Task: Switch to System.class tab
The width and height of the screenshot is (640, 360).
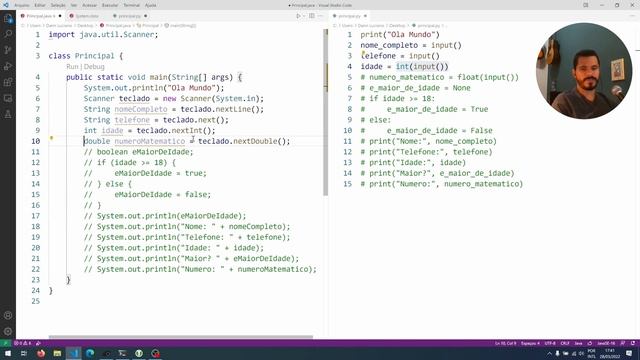Action: (x=87, y=16)
